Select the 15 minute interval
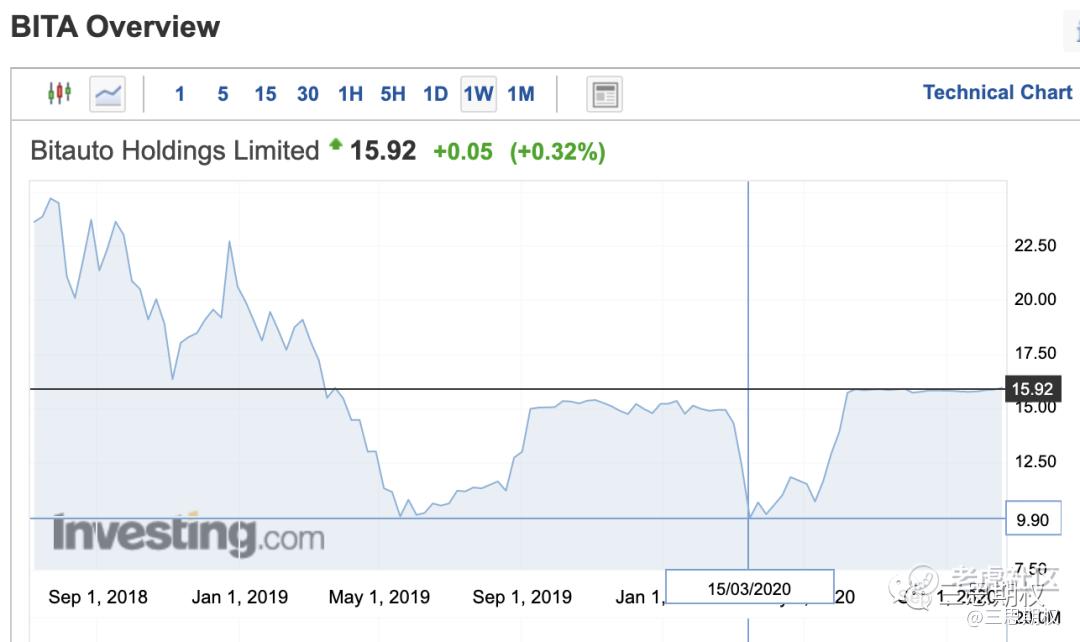Screen dimensions: 1080x642 pos(265,94)
